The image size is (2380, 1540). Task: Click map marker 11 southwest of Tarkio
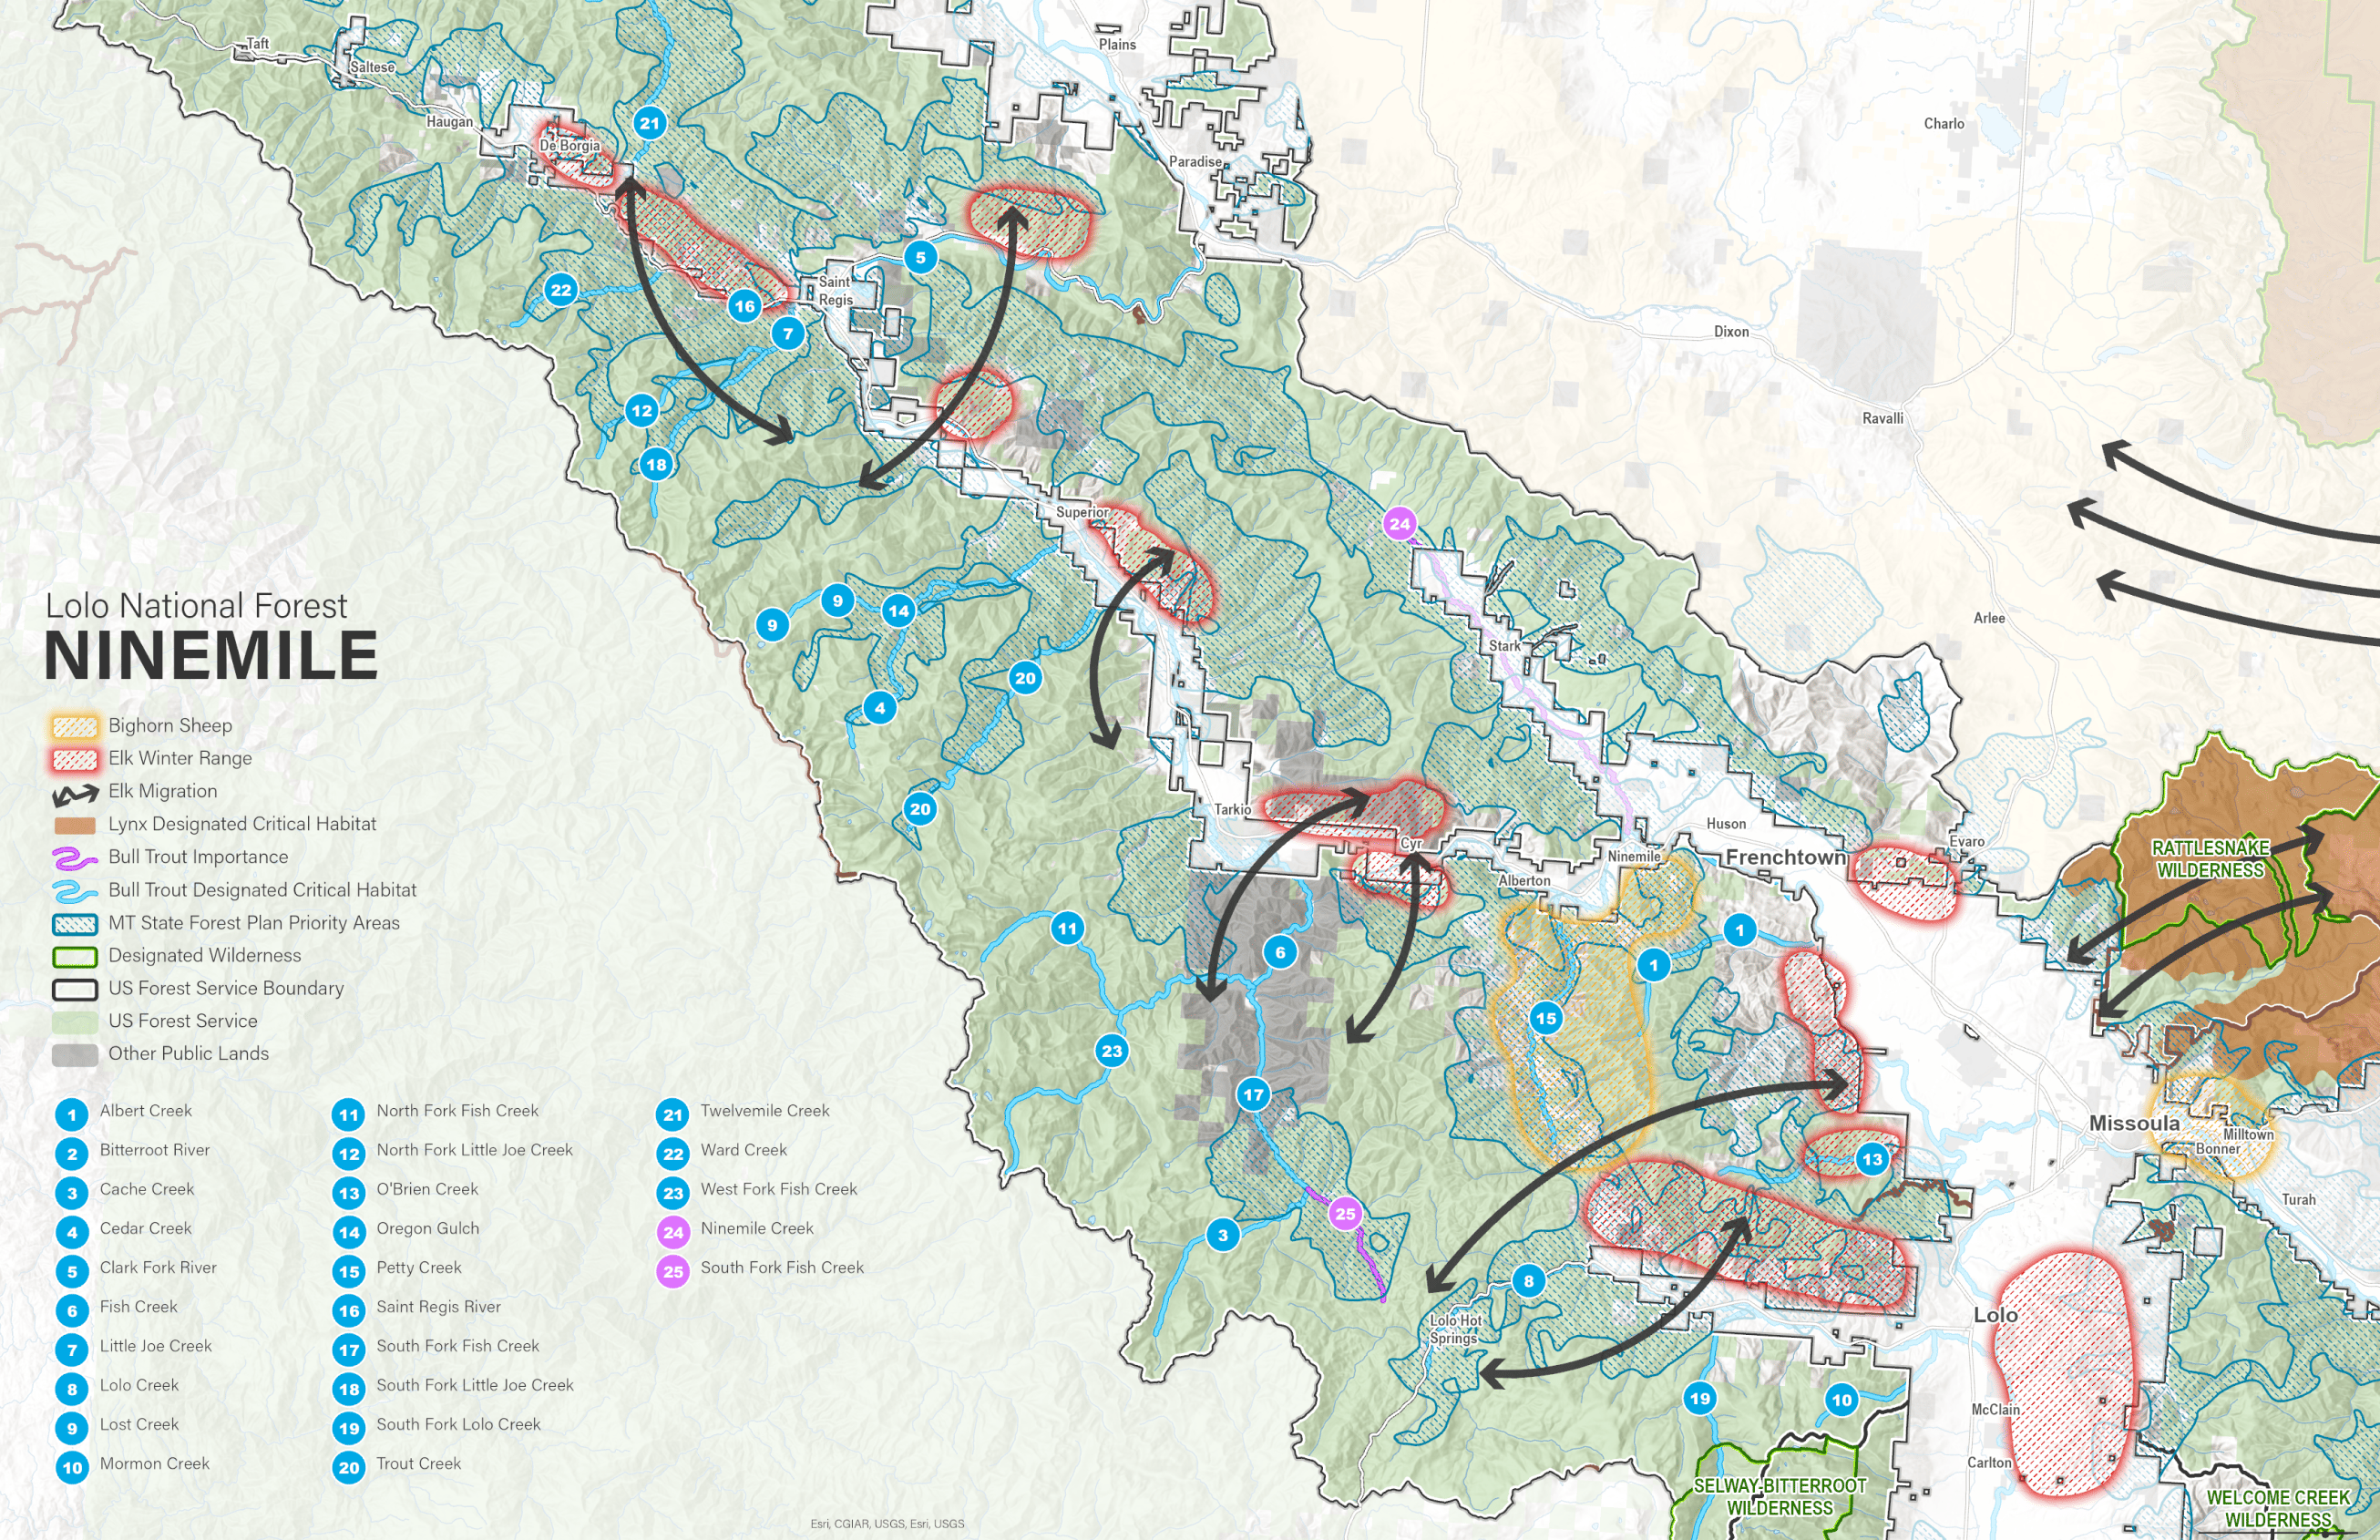[x=1068, y=928]
